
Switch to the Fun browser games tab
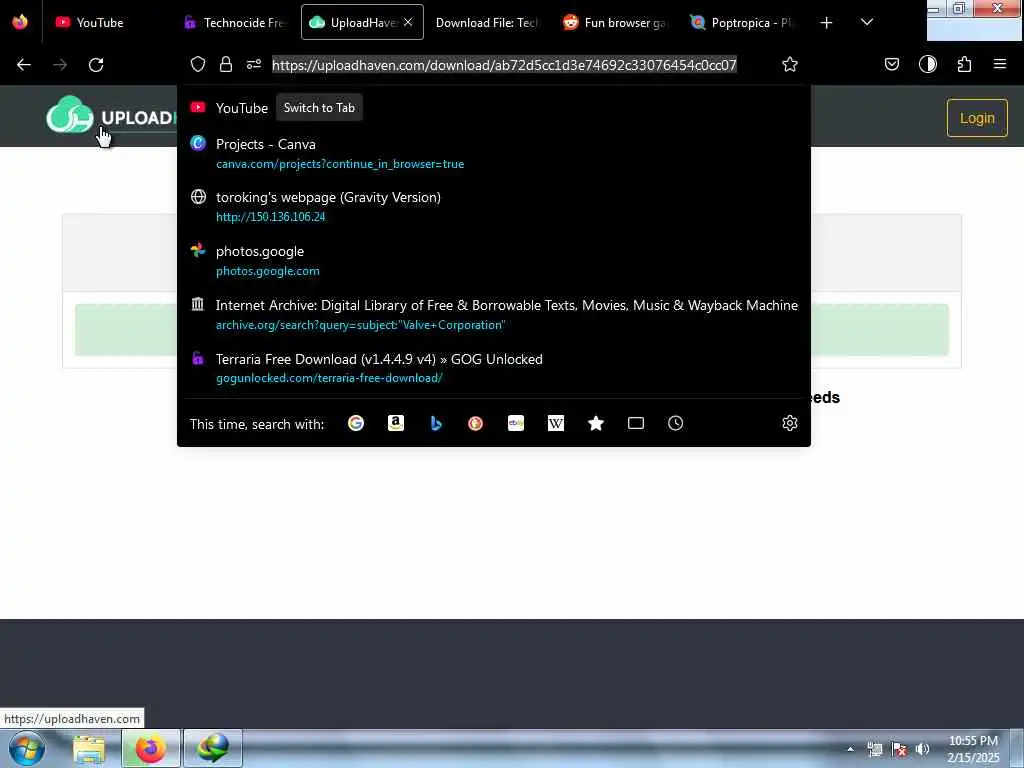coord(616,22)
